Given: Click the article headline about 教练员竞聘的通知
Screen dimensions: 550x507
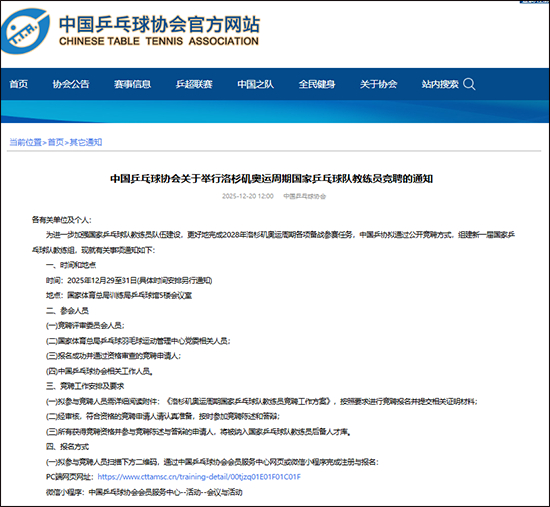Looking at the screenshot, I should (271, 179).
